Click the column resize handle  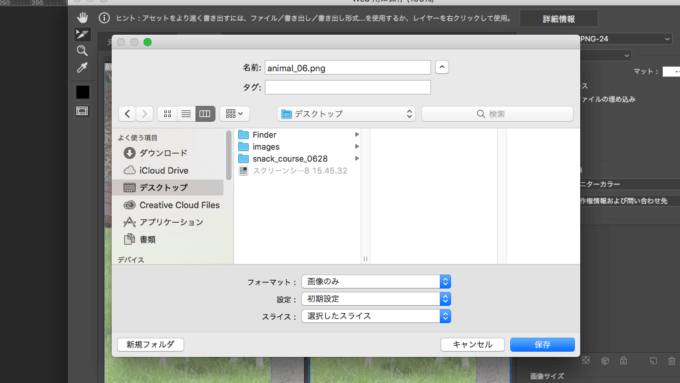(366, 259)
